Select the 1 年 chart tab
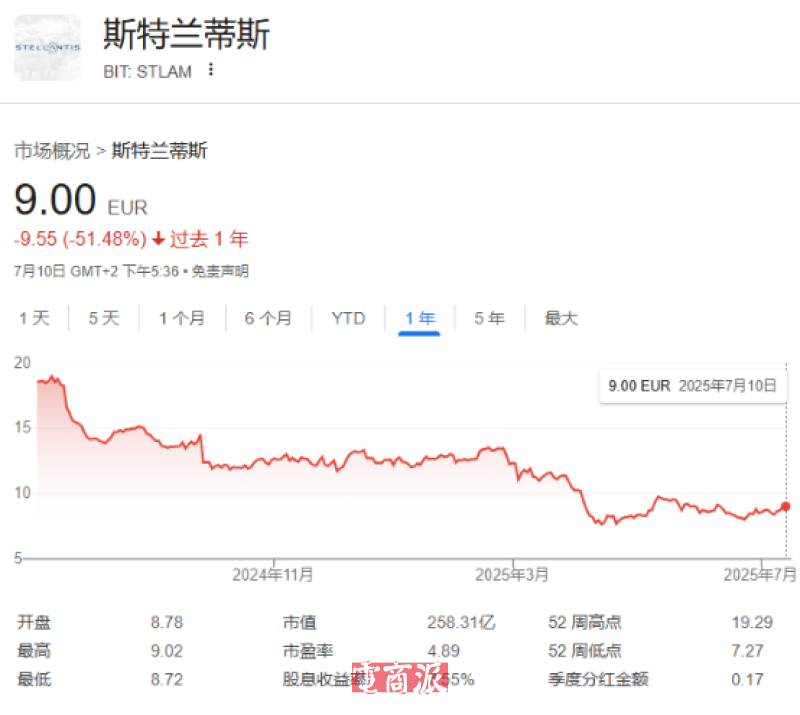The height and width of the screenshot is (715, 800). 419,318
